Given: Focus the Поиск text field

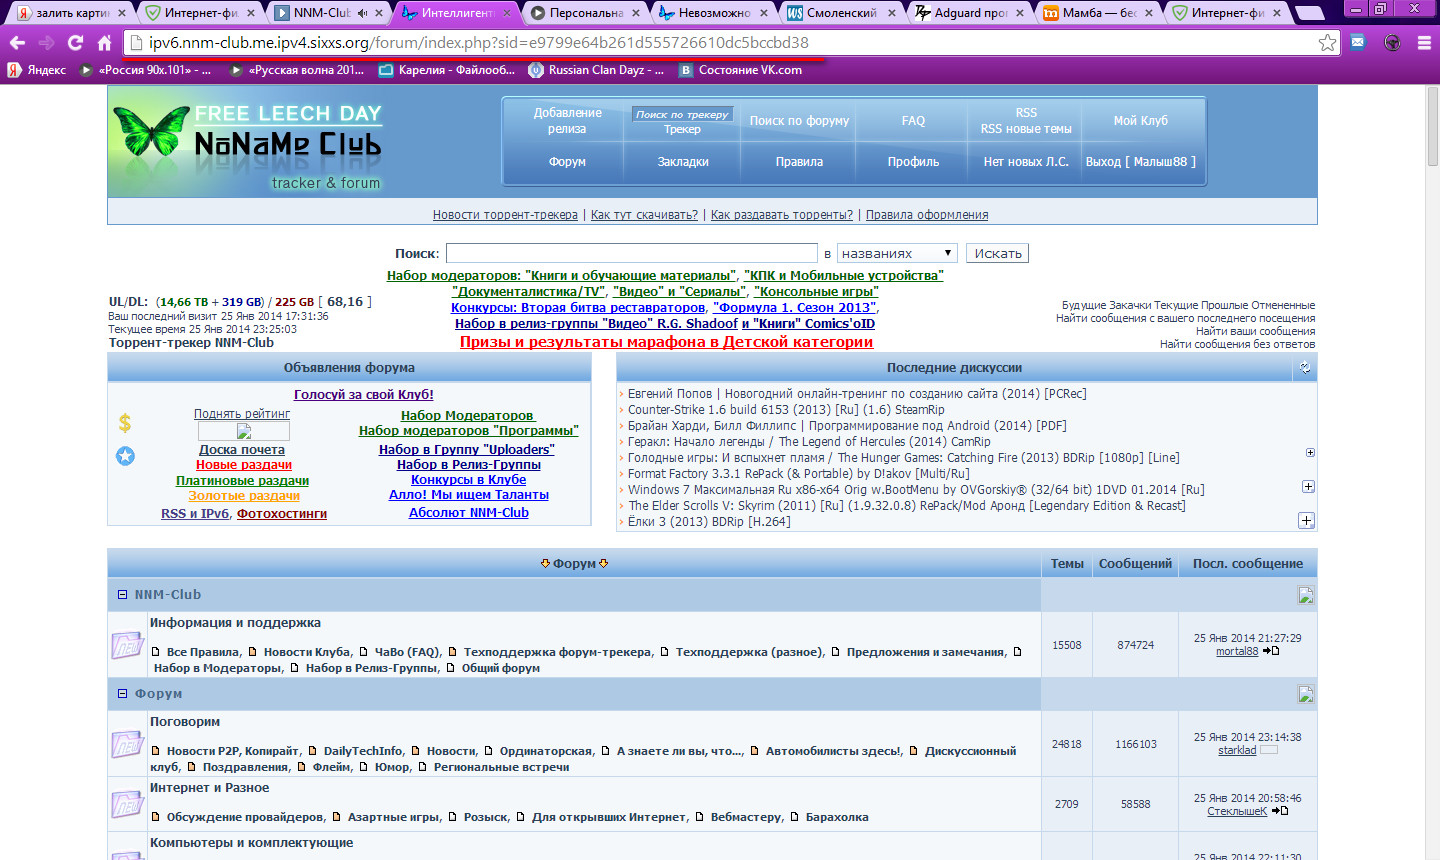Looking at the screenshot, I should [x=631, y=253].
